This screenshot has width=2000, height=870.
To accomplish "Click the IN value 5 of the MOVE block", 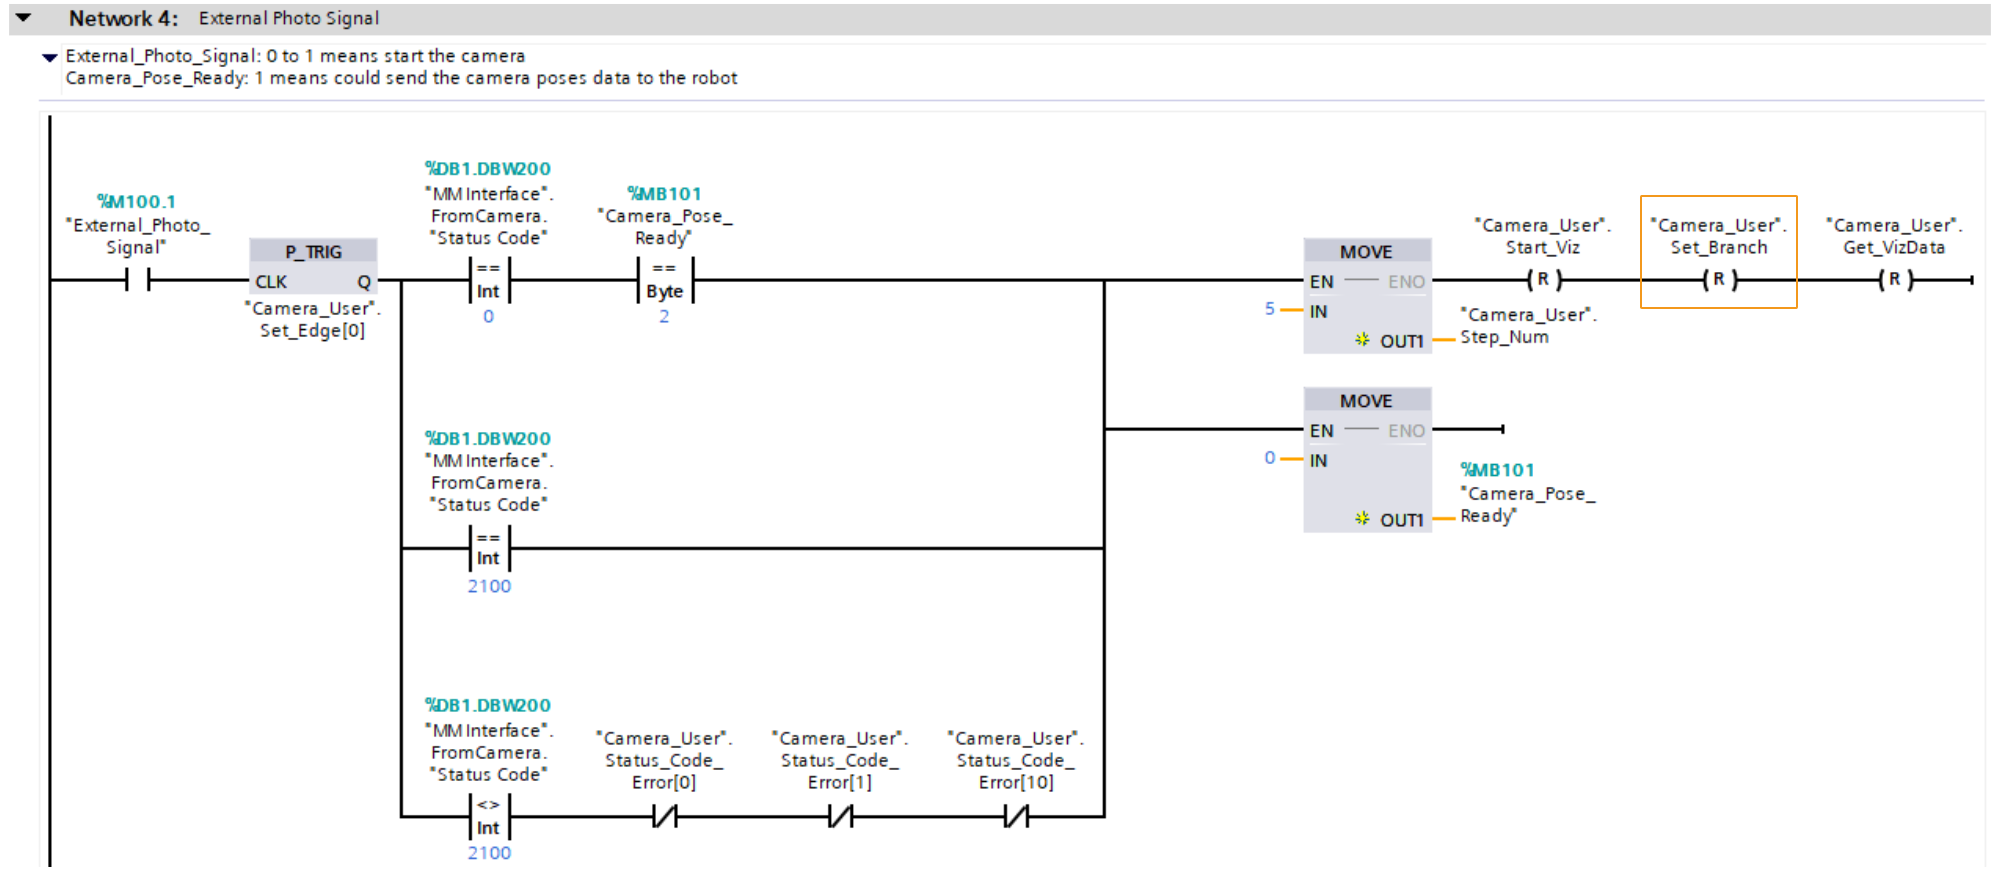I will [1269, 309].
